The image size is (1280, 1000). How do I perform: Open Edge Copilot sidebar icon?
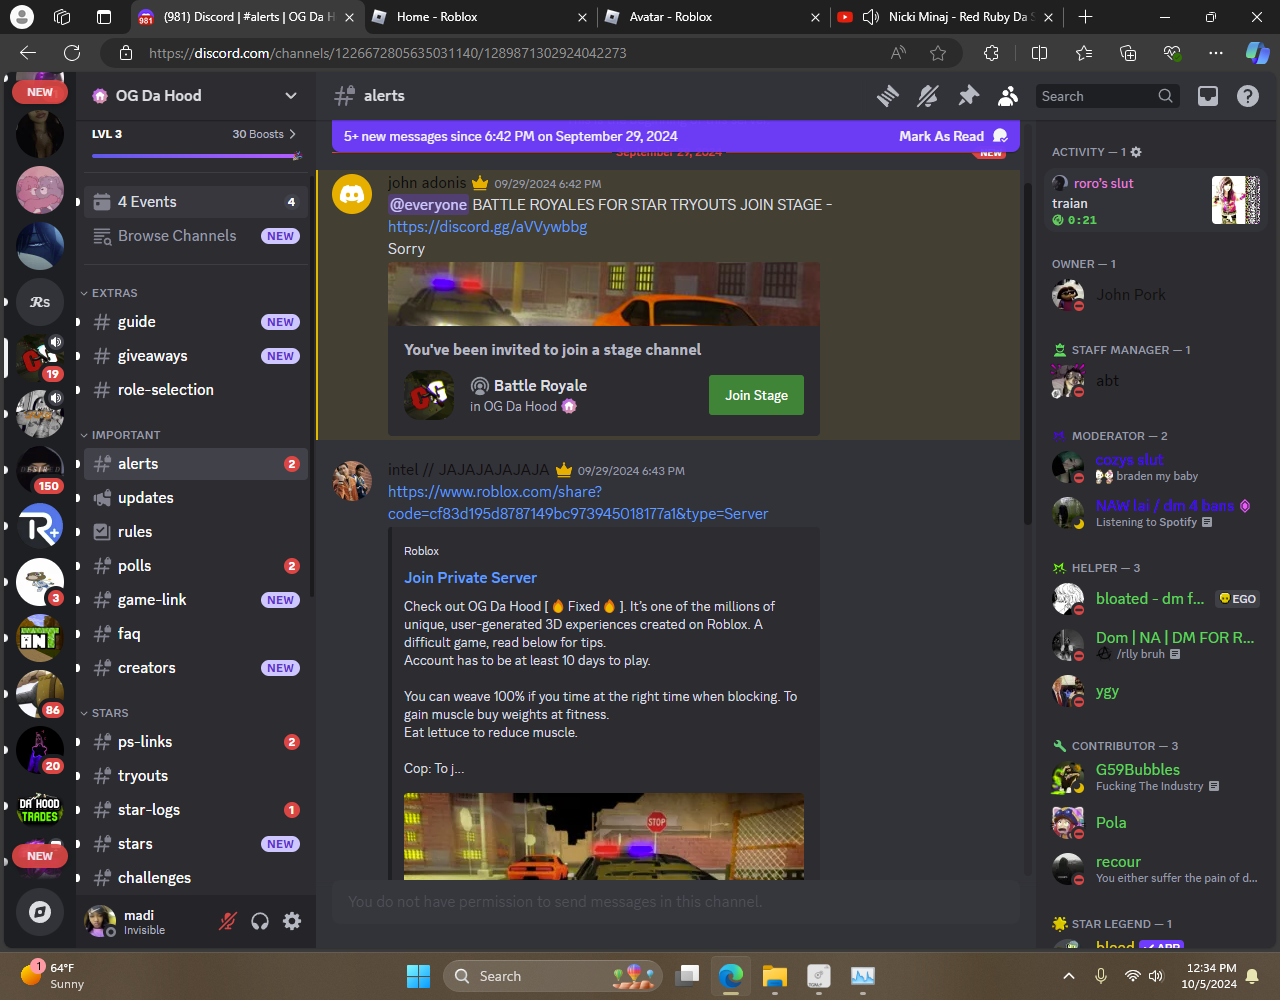tap(1257, 53)
